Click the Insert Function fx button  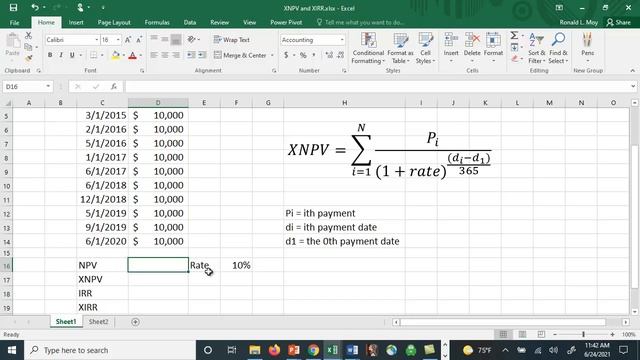pos(114,86)
